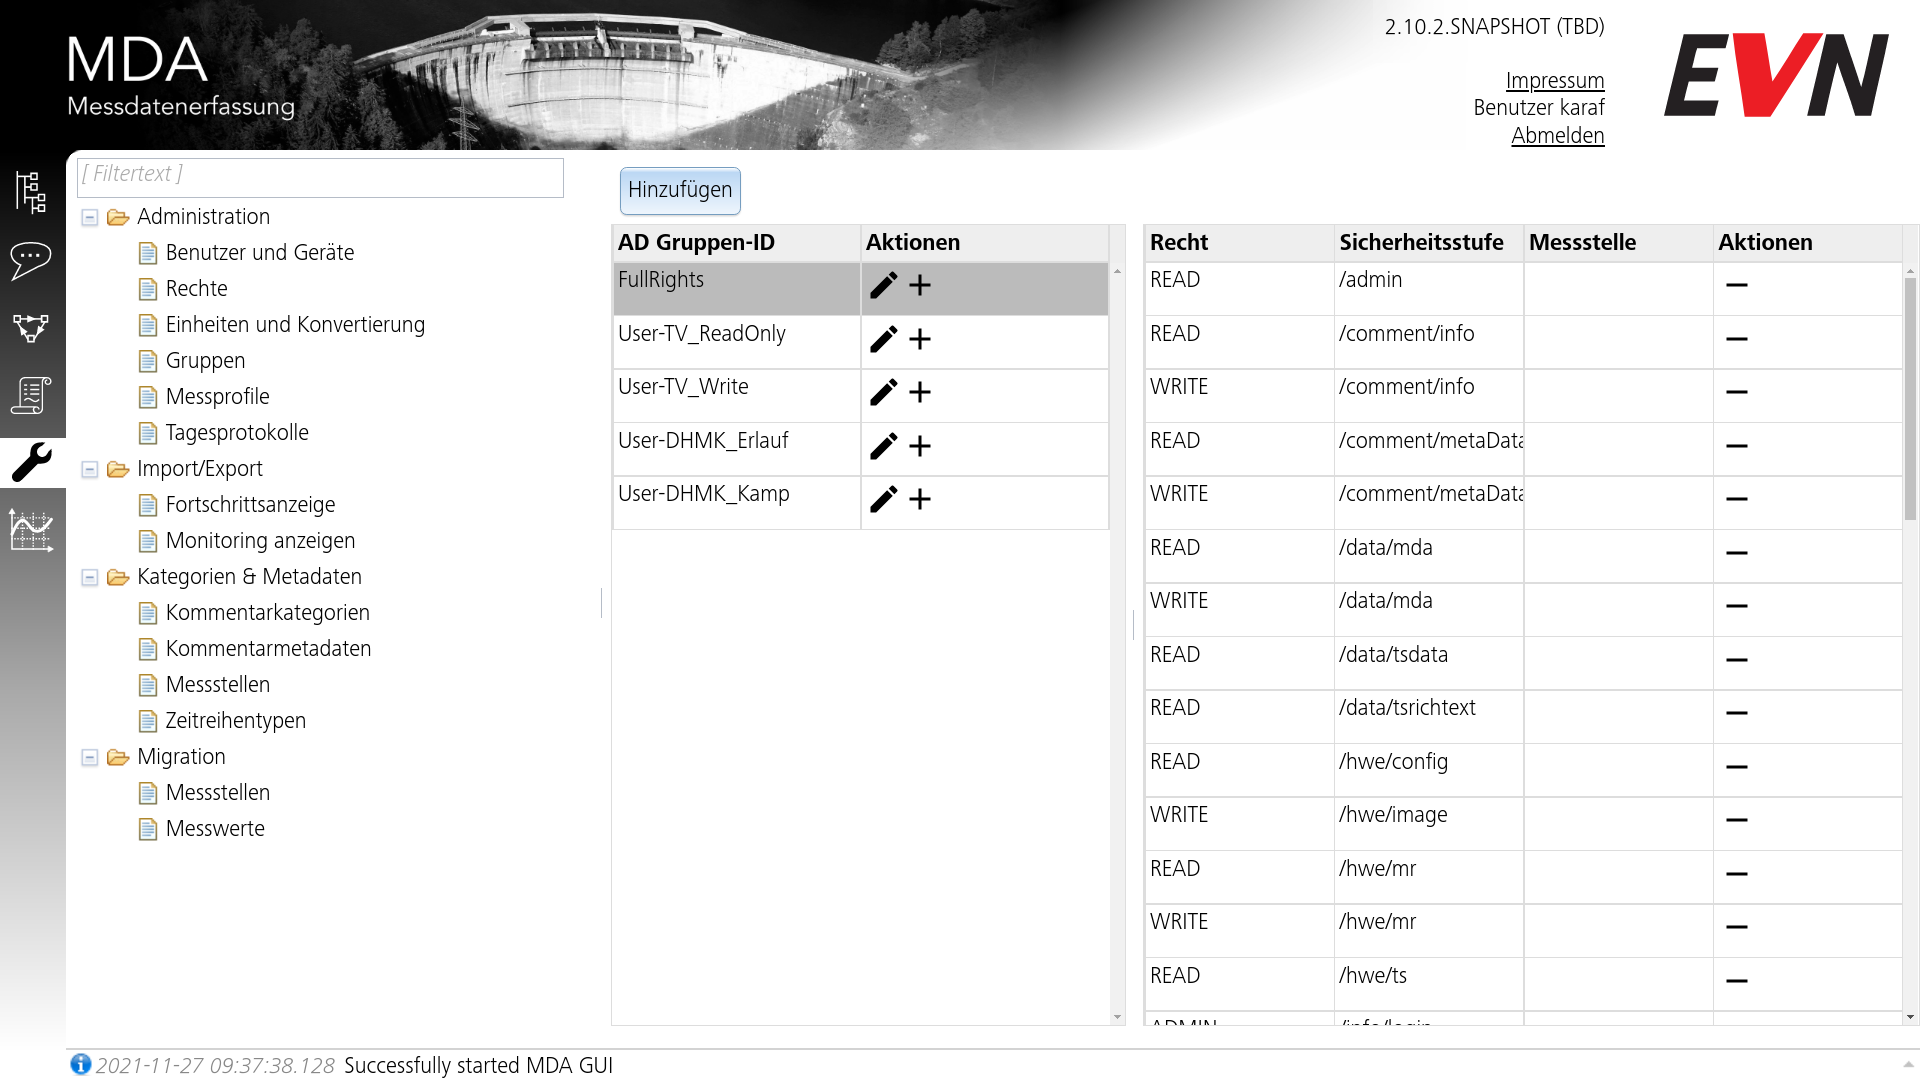1920x1080 pixels.
Task: Click the Filtertext input field
Action: click(323, 174)
